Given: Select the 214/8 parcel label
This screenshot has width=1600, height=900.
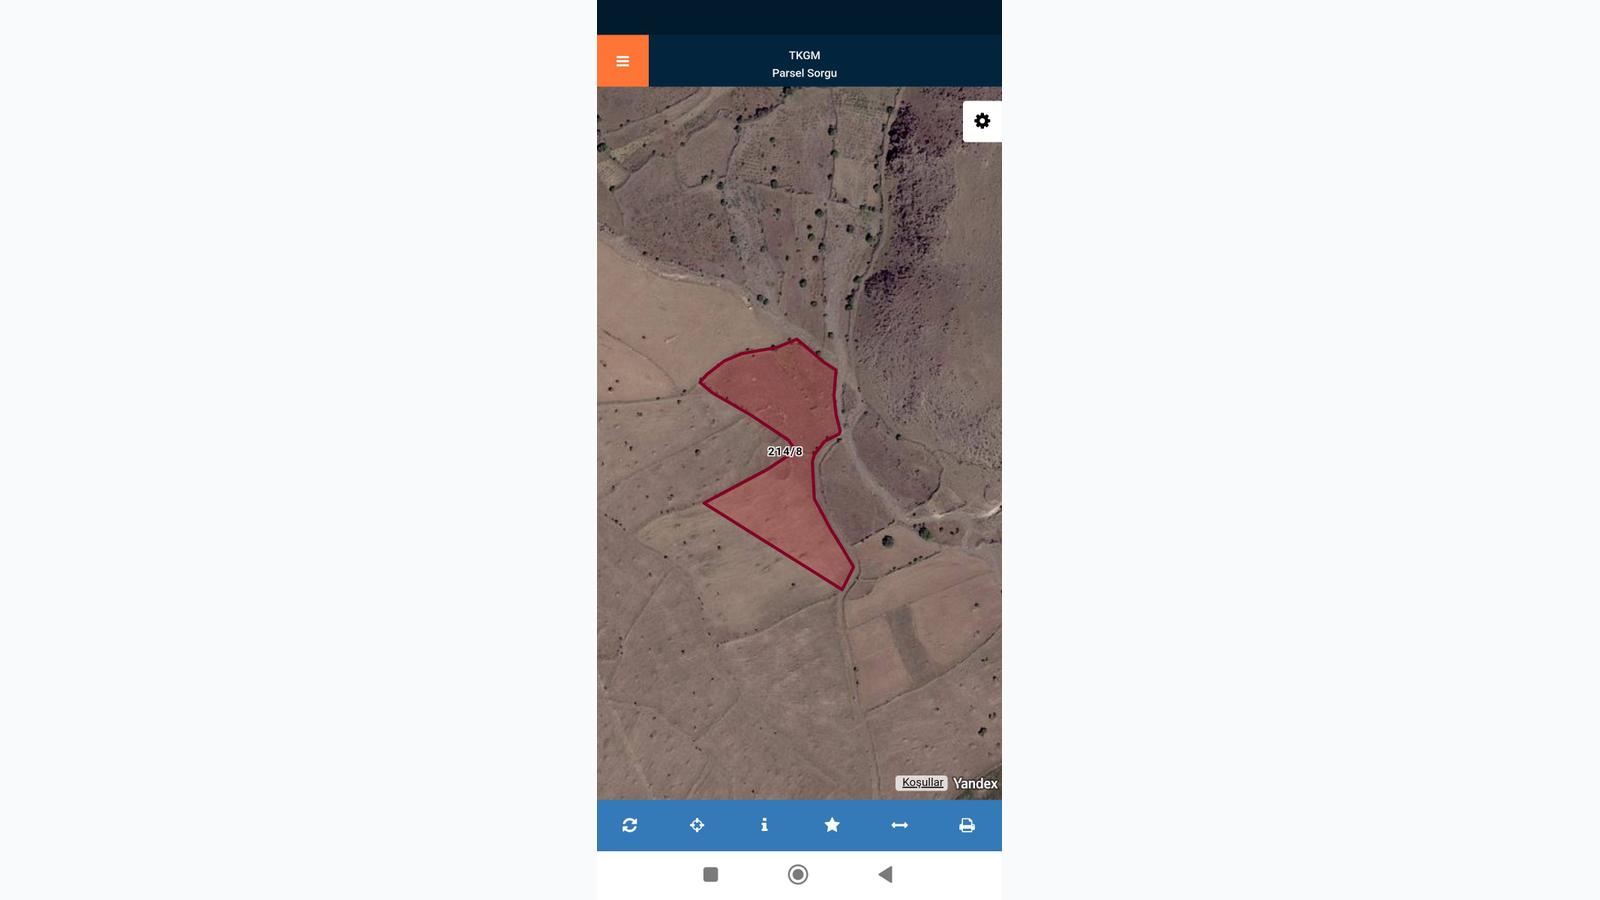Looking at the screenshot, I should [x=785, y=452].
